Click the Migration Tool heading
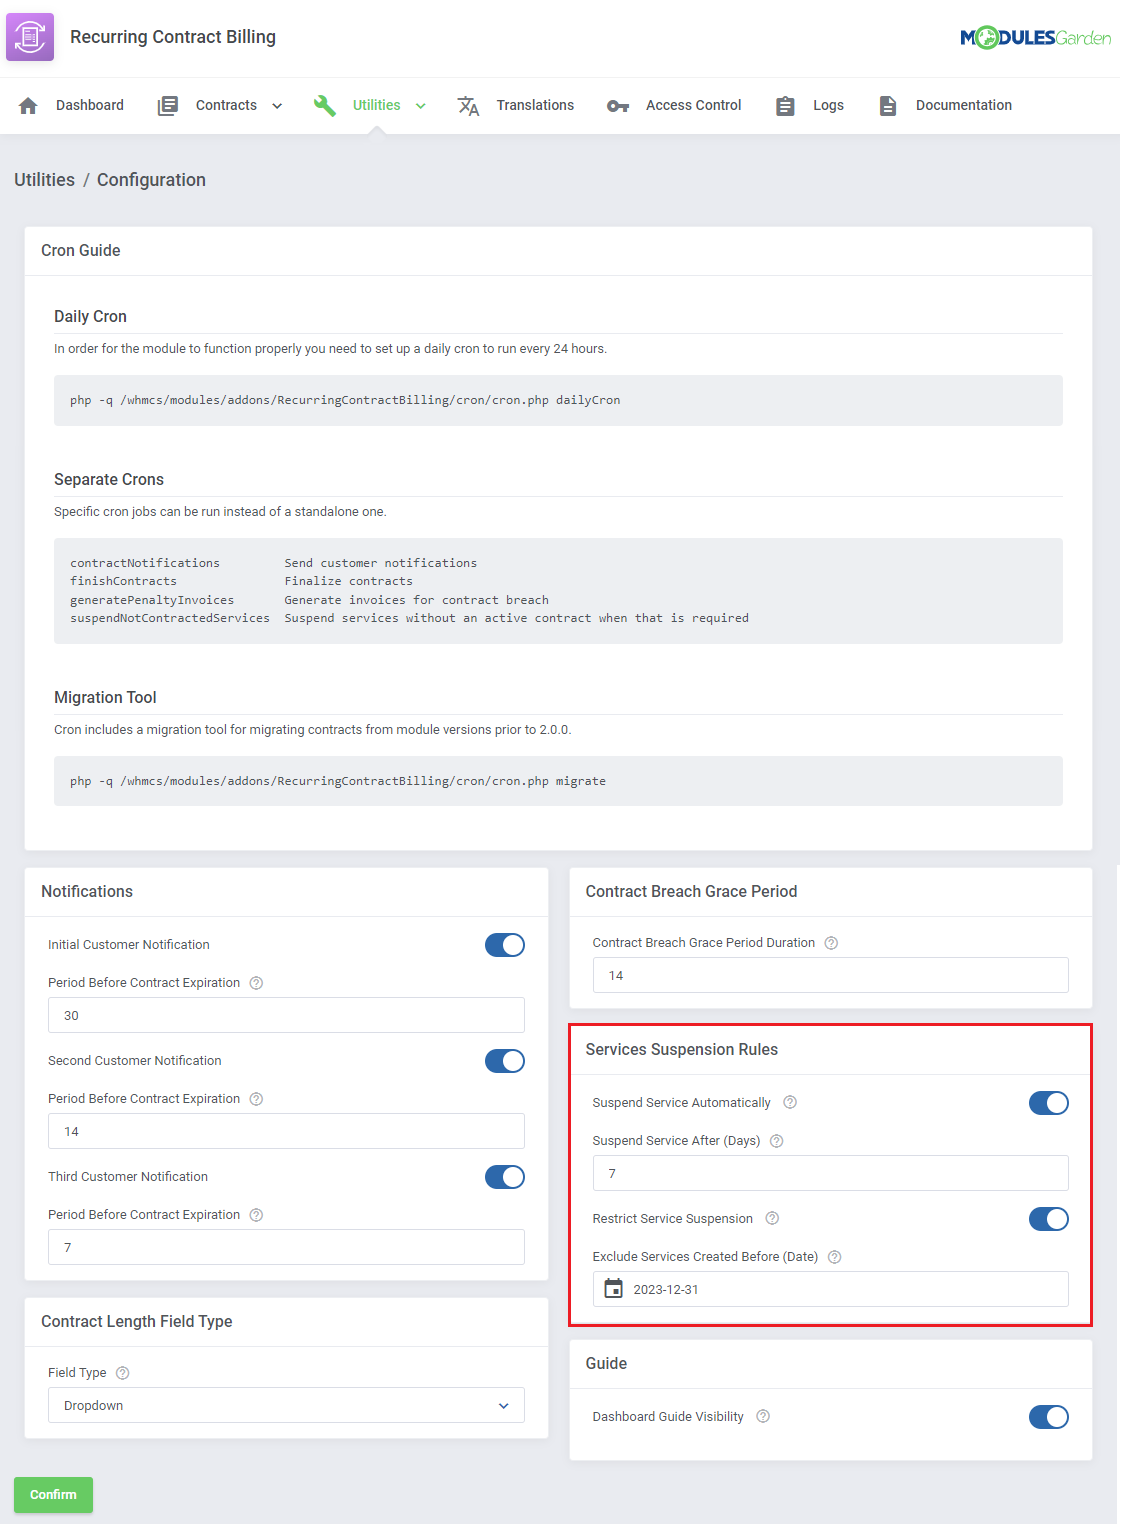 (x=105, y=697)
